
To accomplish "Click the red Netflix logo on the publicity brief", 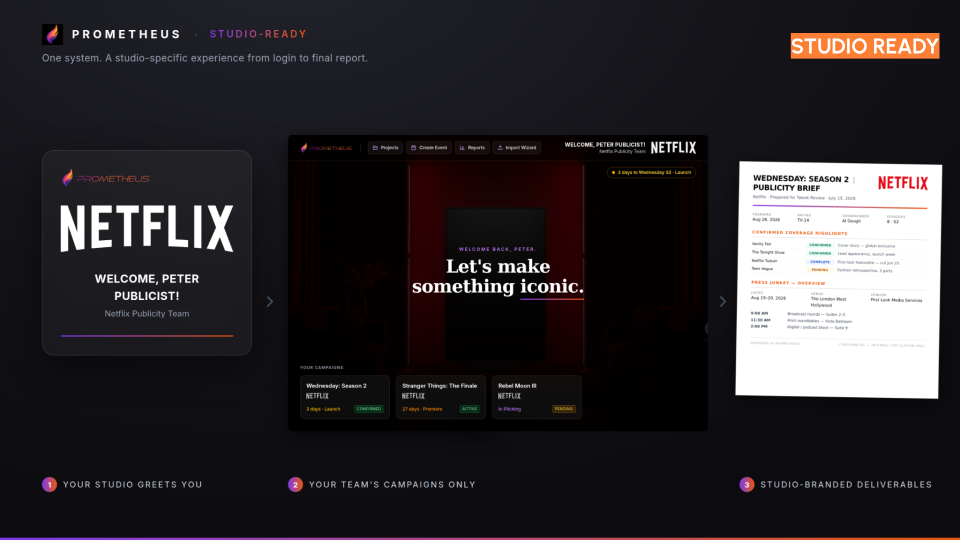I will coord(903,183).
